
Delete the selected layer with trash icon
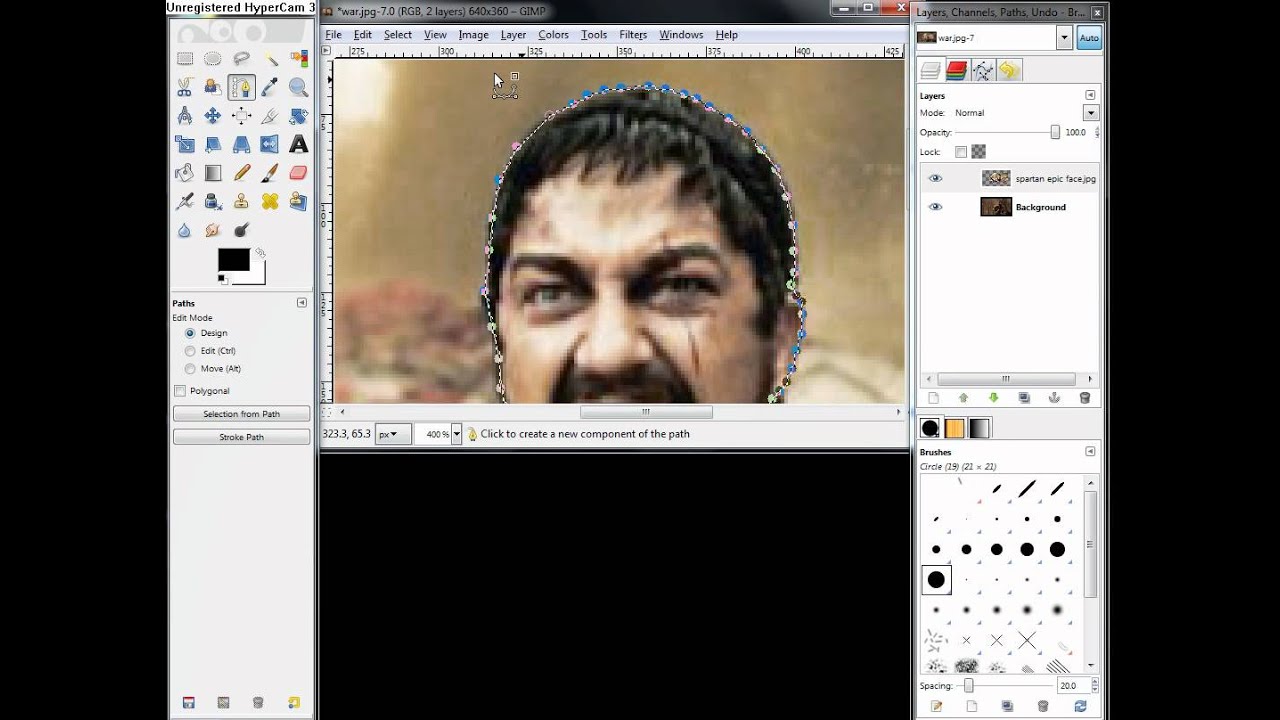1085,398
